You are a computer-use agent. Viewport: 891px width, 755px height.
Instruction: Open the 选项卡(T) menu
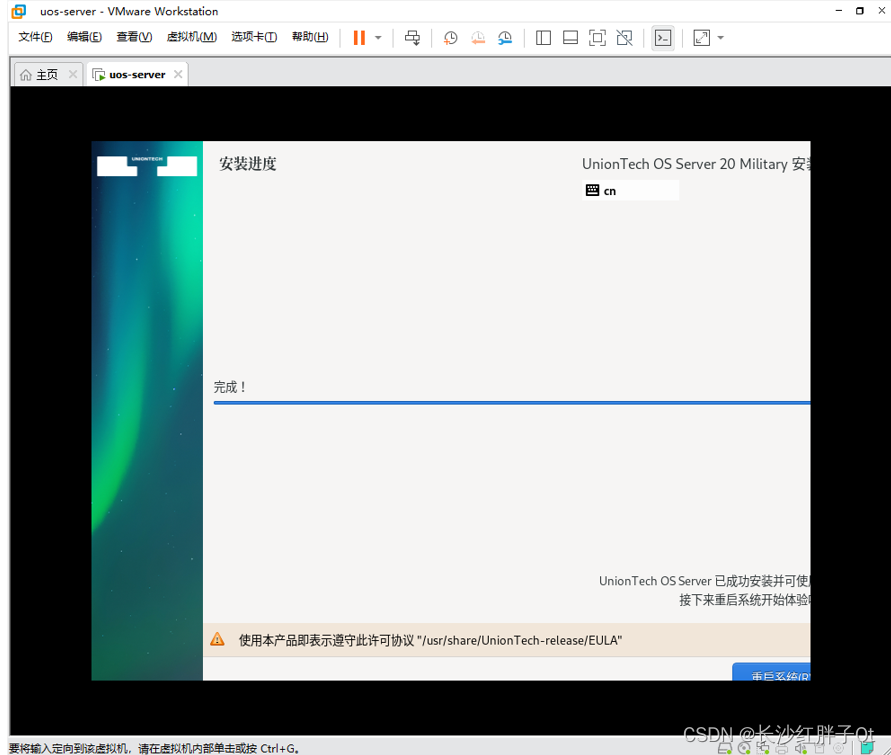pos(254,37)
